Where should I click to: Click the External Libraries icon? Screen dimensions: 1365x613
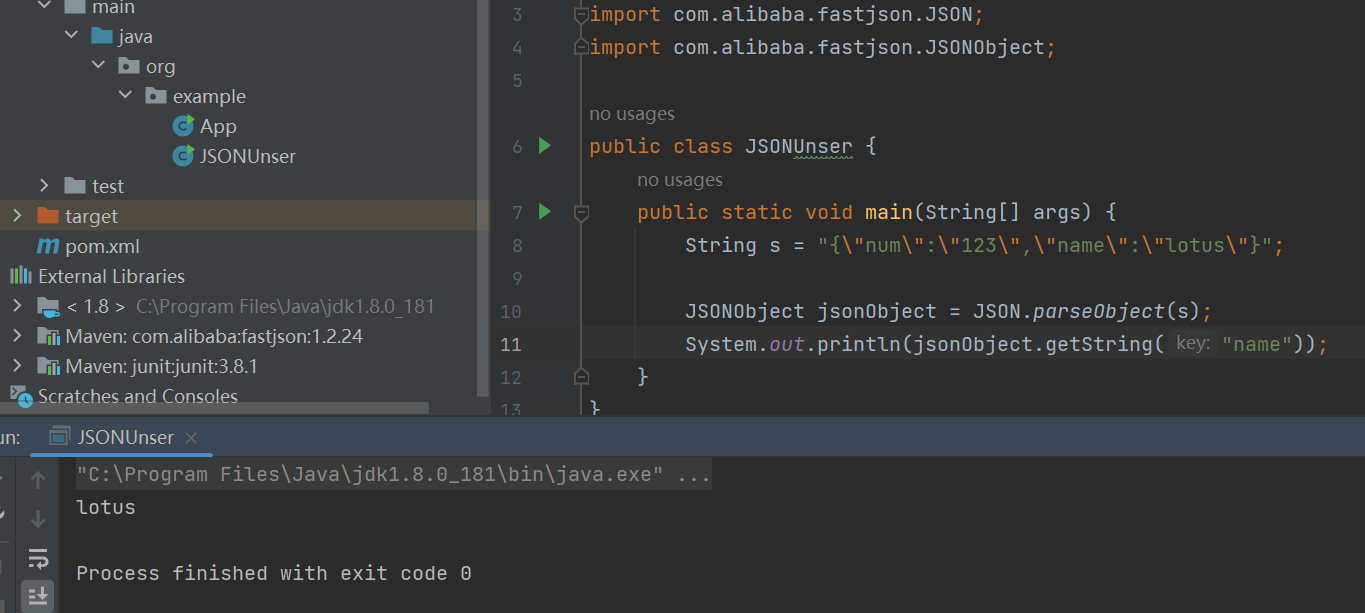tap(21, 276)
